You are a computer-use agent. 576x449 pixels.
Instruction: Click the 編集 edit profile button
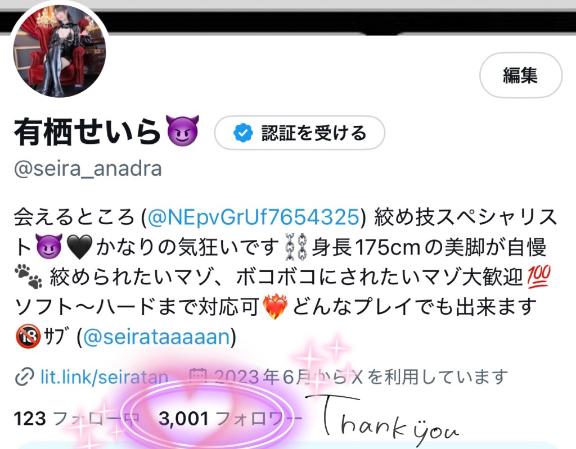(x=521, y=75)
